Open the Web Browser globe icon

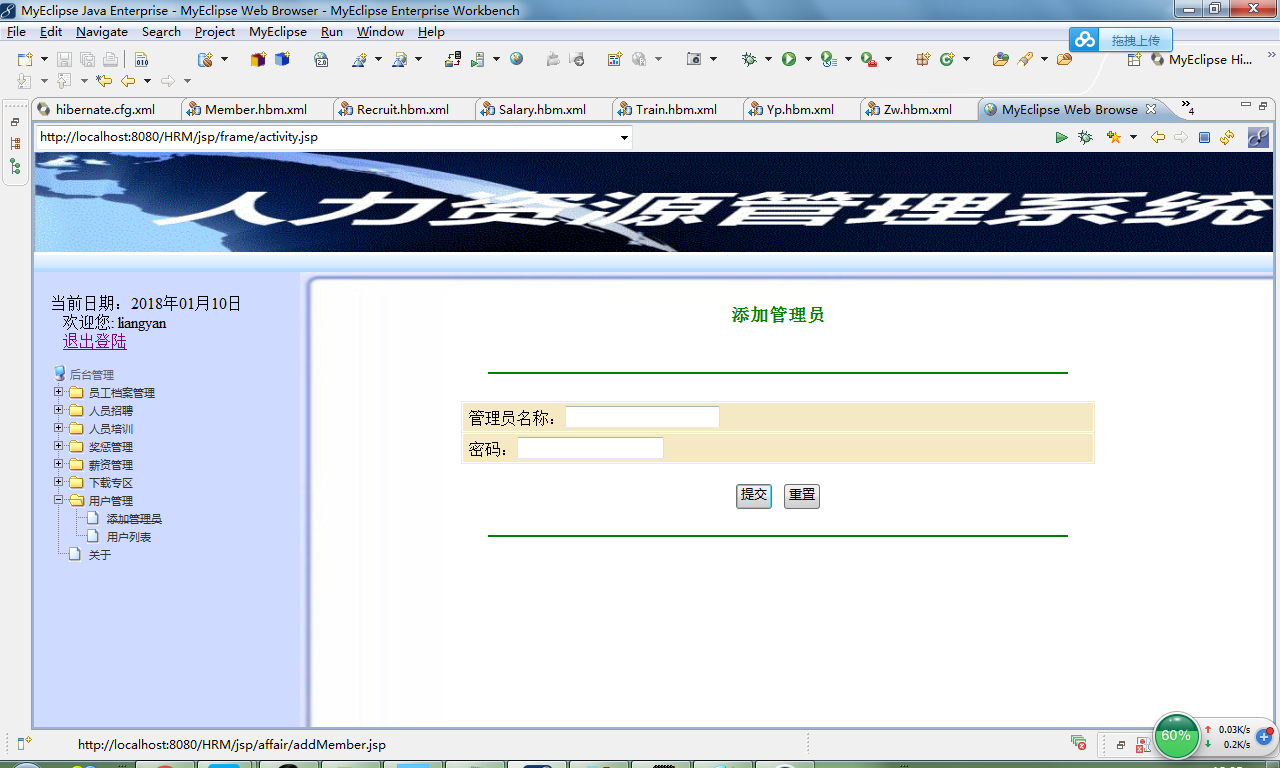click(x=516, y=60)
